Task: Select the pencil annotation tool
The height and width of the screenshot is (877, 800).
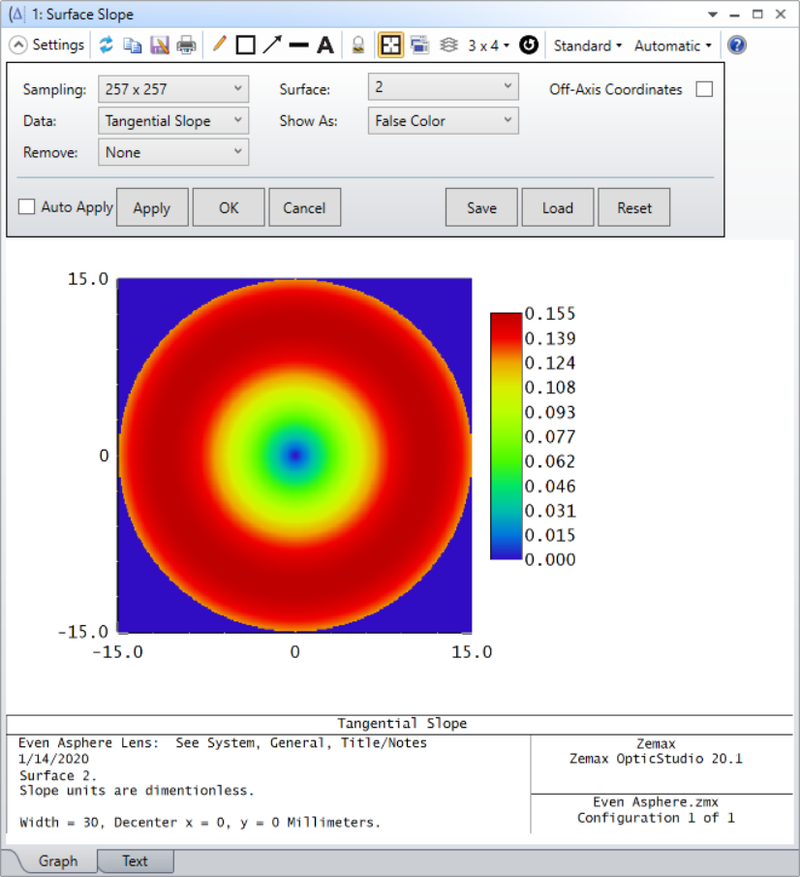Action: [x=220, y=45]
